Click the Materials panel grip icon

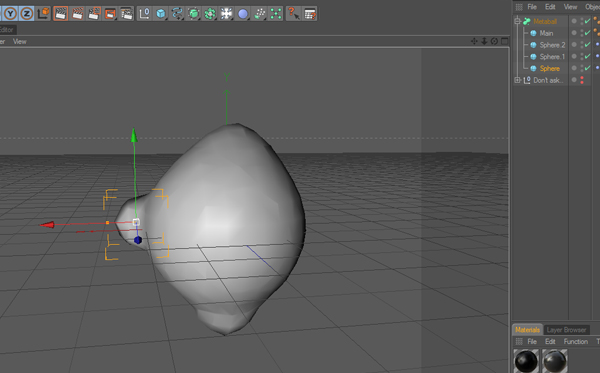coord(519,341)
